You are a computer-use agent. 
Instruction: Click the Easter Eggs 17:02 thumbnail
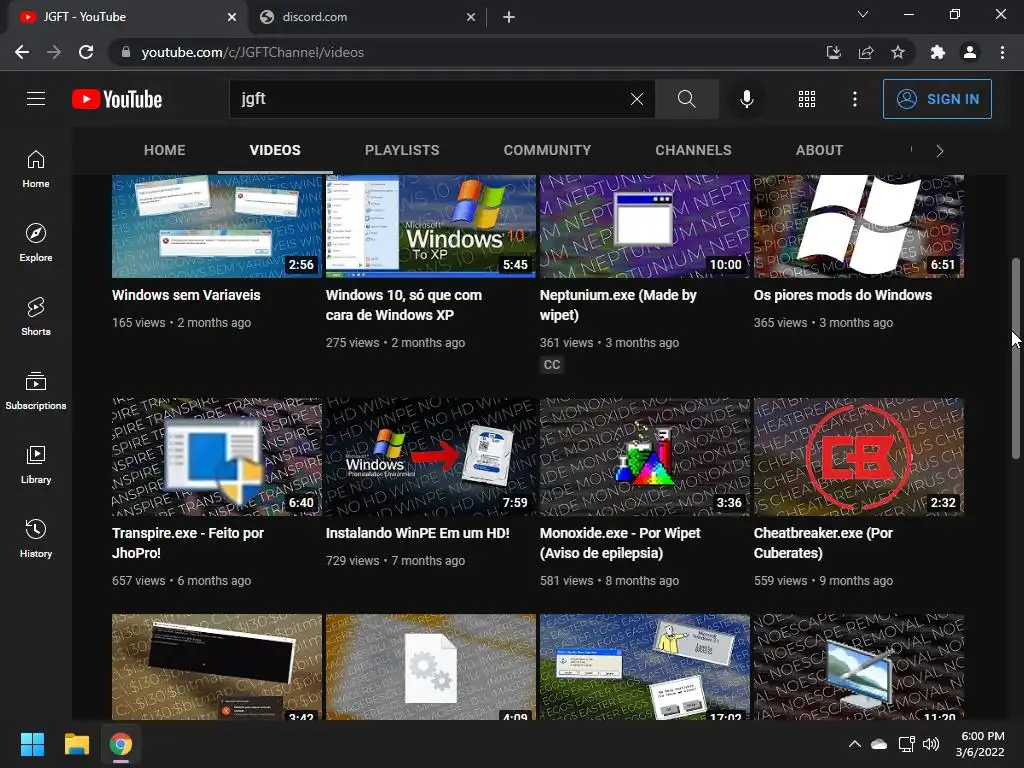coord(645,667)
